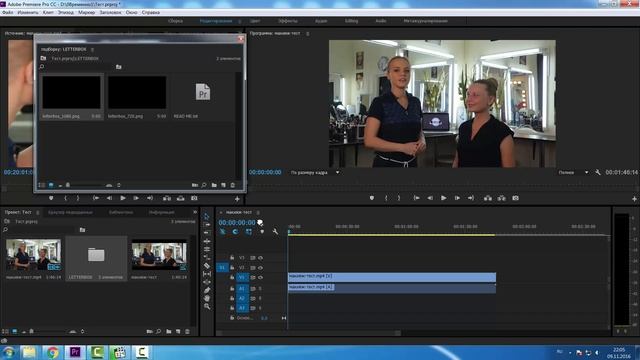Click trash icon in LETTERBOX bin window
Viewport: 640px width, 360px height.
pos(233,185)
